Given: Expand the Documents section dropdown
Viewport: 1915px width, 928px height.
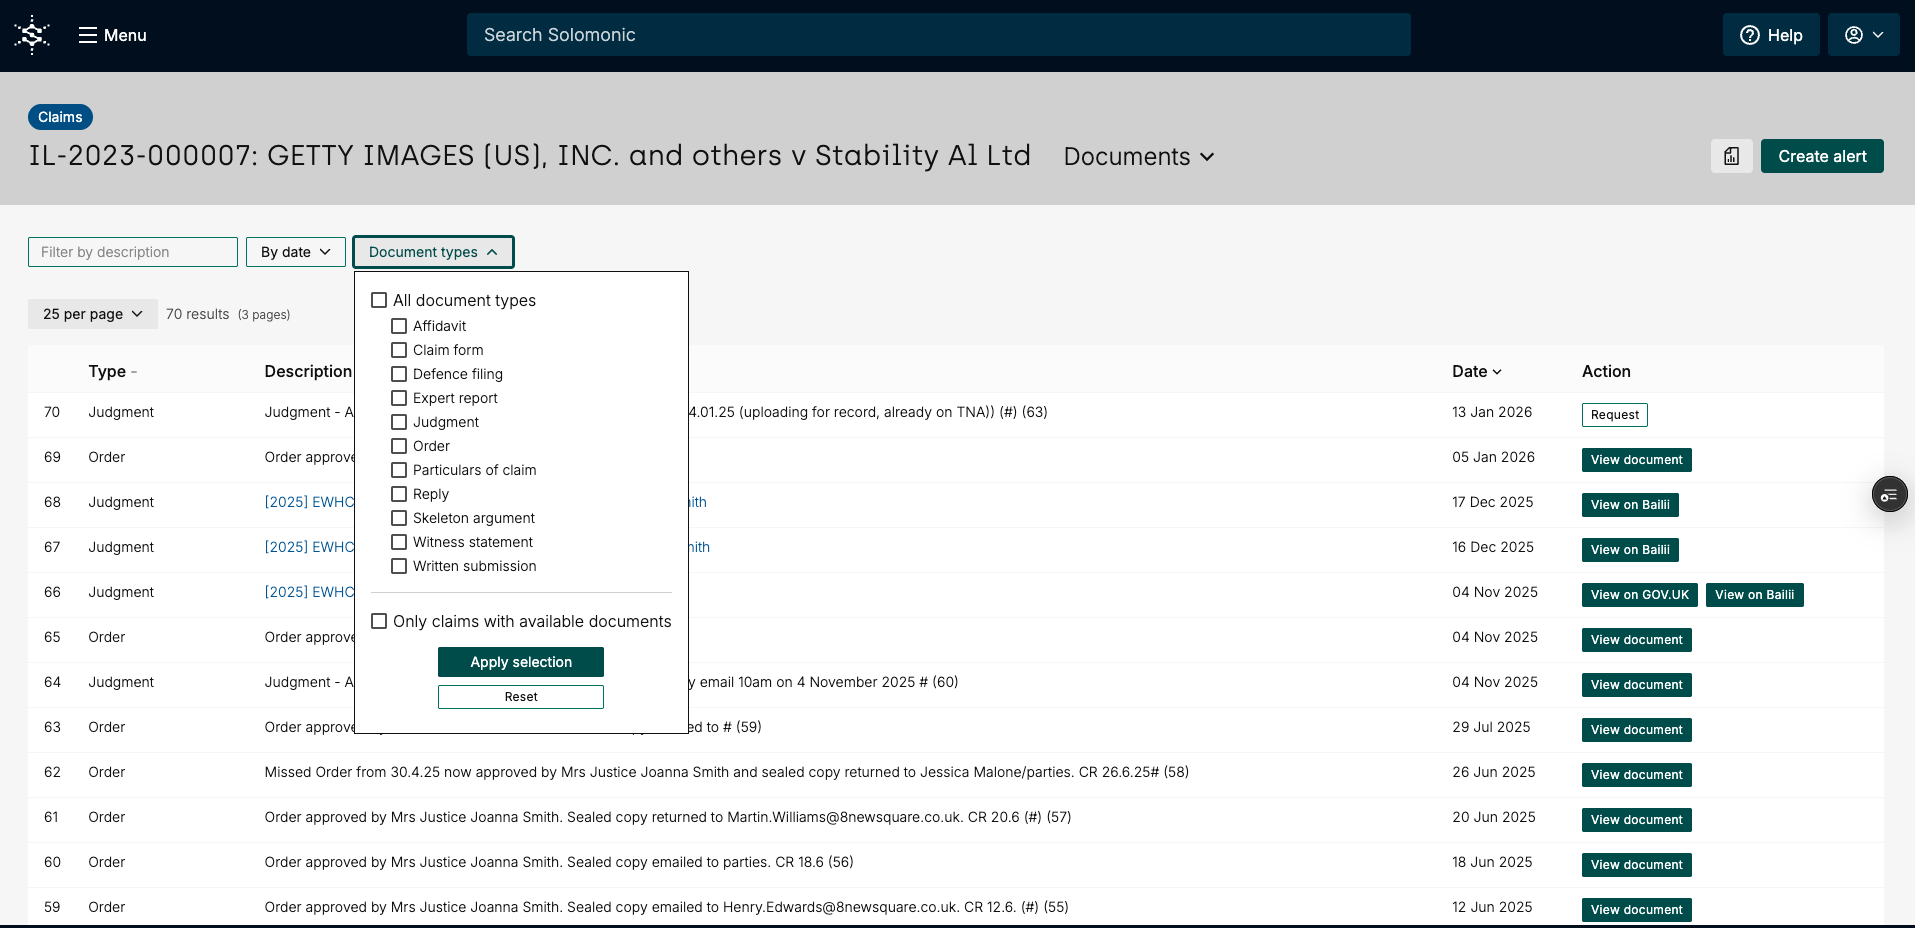Looking at the screenshot, I should [x=1139, y=156].
